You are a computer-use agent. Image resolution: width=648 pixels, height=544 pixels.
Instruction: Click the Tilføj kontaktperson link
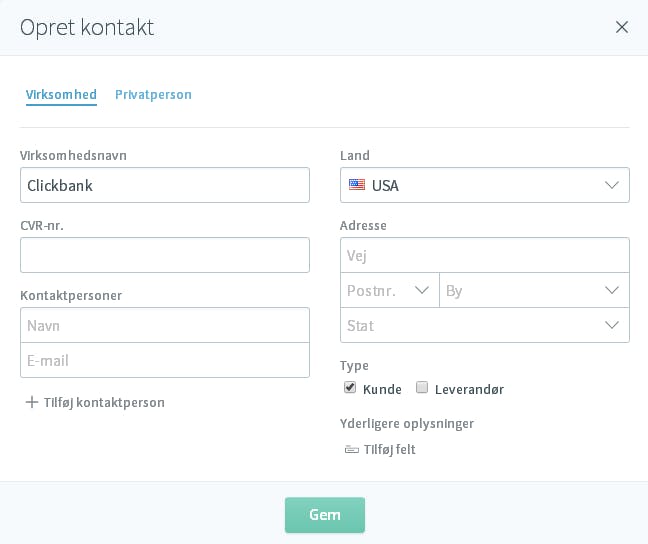104,402
